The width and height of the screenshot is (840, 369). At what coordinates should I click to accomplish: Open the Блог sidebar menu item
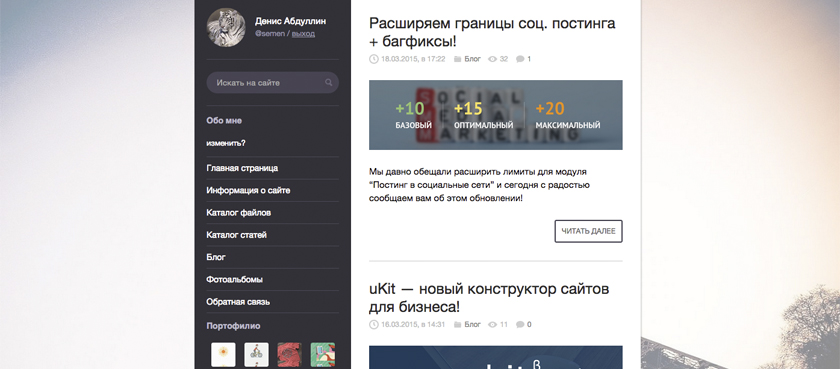(x=216, y=257)
